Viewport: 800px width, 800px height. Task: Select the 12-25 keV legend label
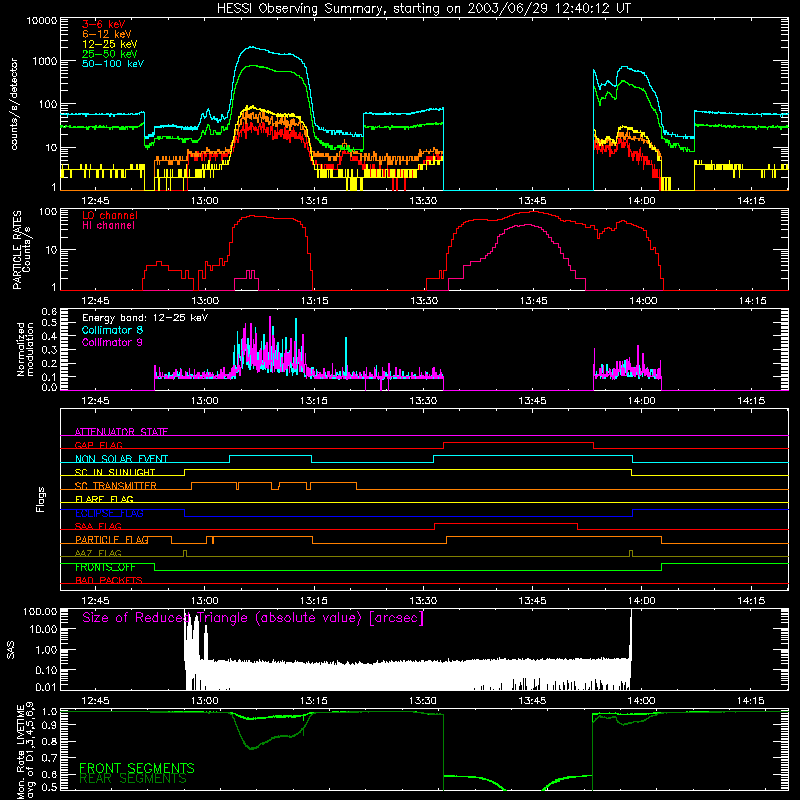(x=110, y=44)
